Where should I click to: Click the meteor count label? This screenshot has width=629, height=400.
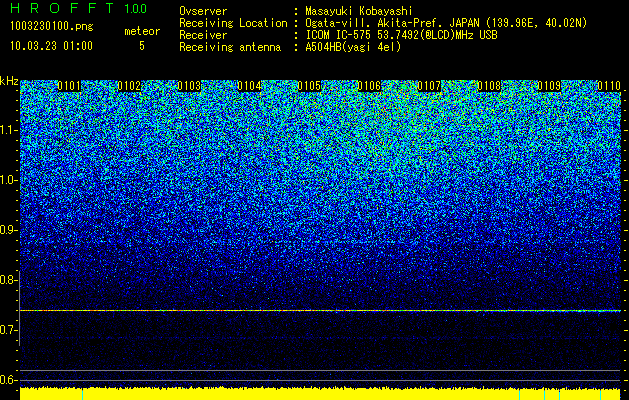[x=142, y=31]
